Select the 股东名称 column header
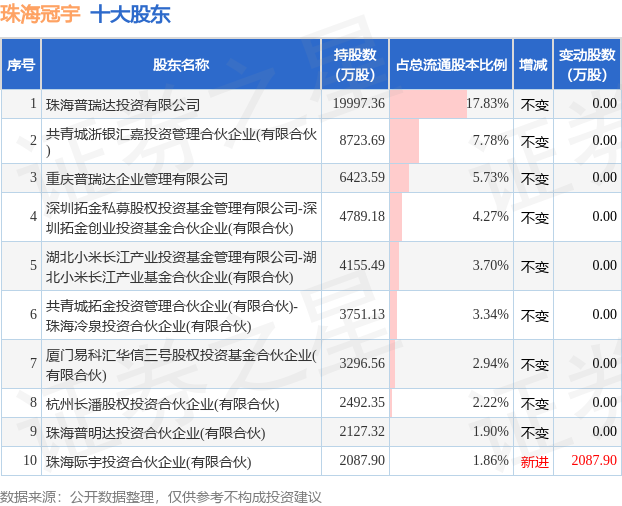This screenshot has width=622, height=506. pyautogui.click(x=181, y=65)
